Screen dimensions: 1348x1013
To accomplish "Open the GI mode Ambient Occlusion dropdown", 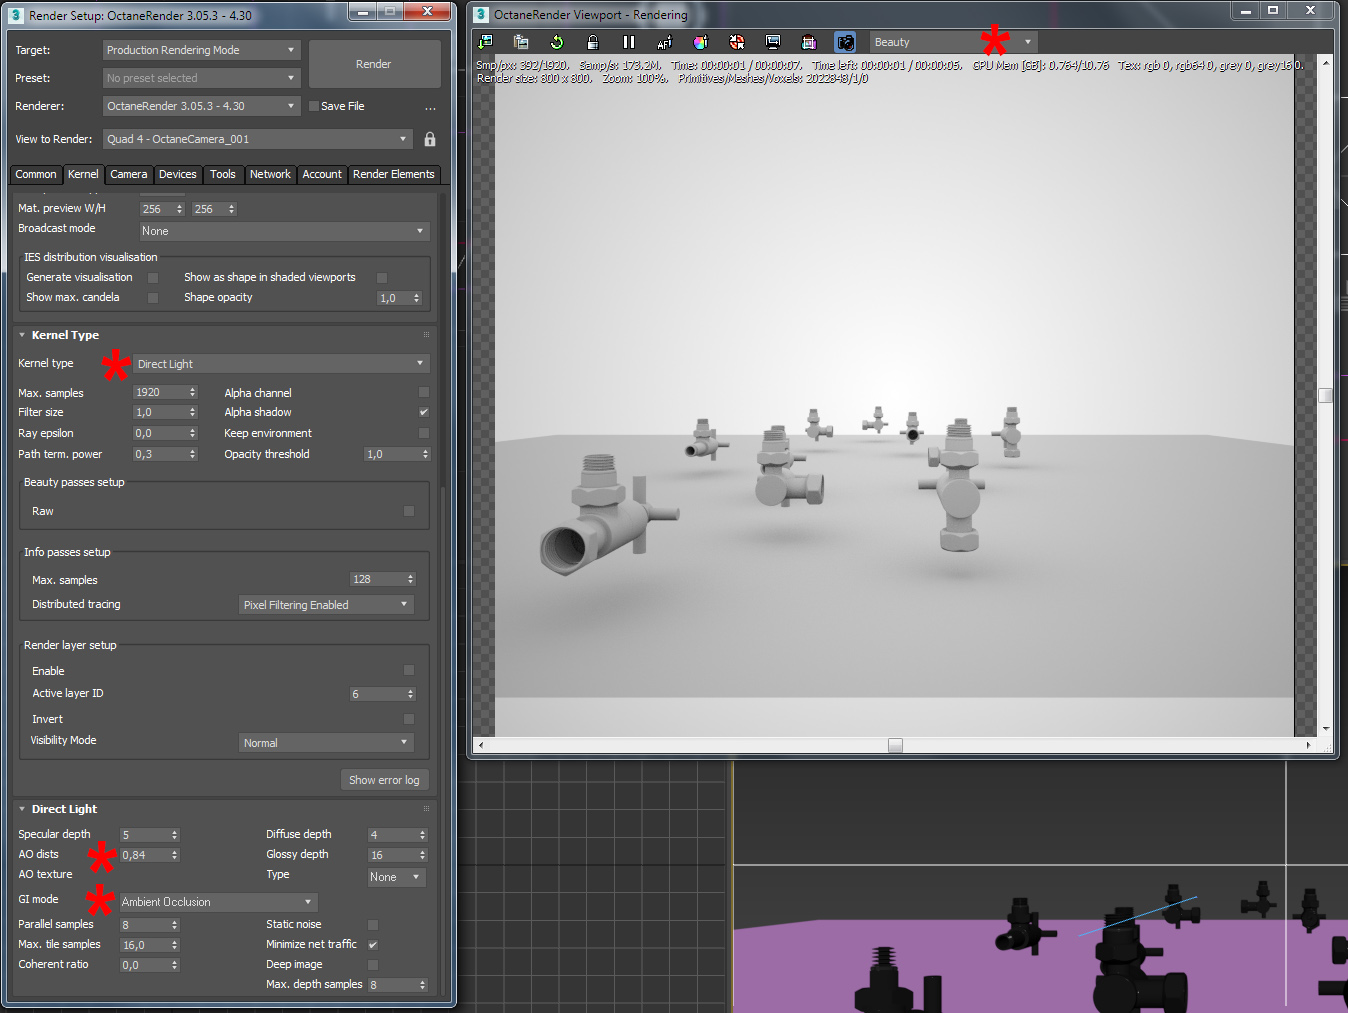I will point(218,902).
